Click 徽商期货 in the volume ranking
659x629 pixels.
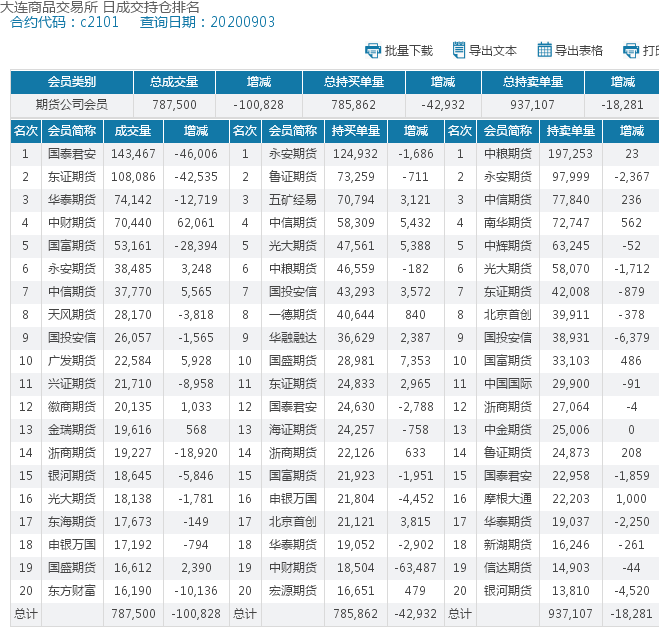[72, 407]
